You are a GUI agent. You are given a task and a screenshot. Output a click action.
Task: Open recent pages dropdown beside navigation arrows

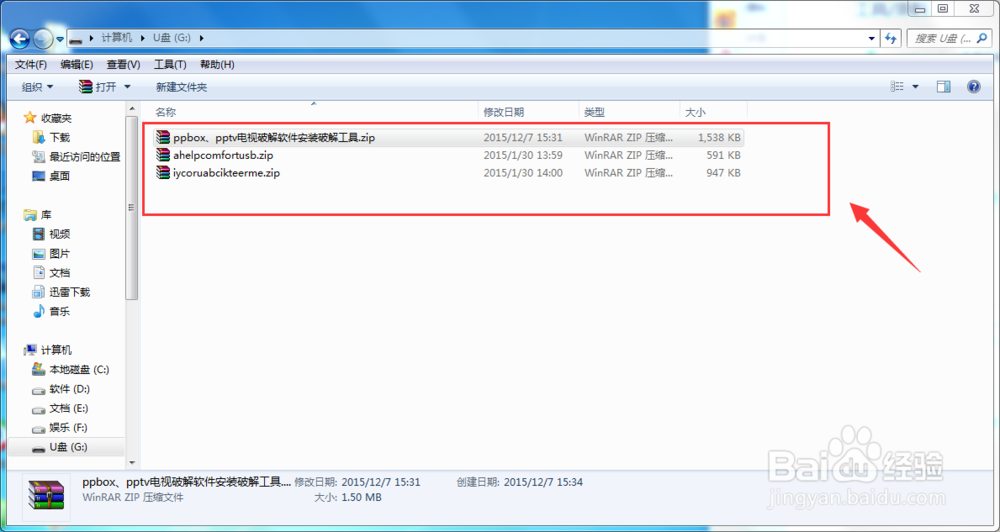tap(59, 40)
